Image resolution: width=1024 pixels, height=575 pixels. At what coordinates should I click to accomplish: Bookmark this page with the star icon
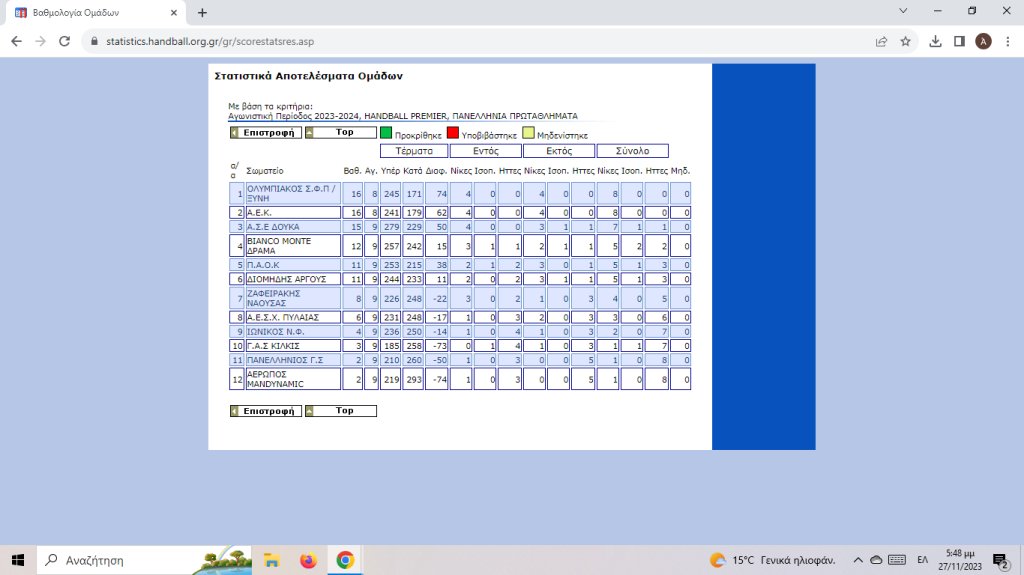905,41
